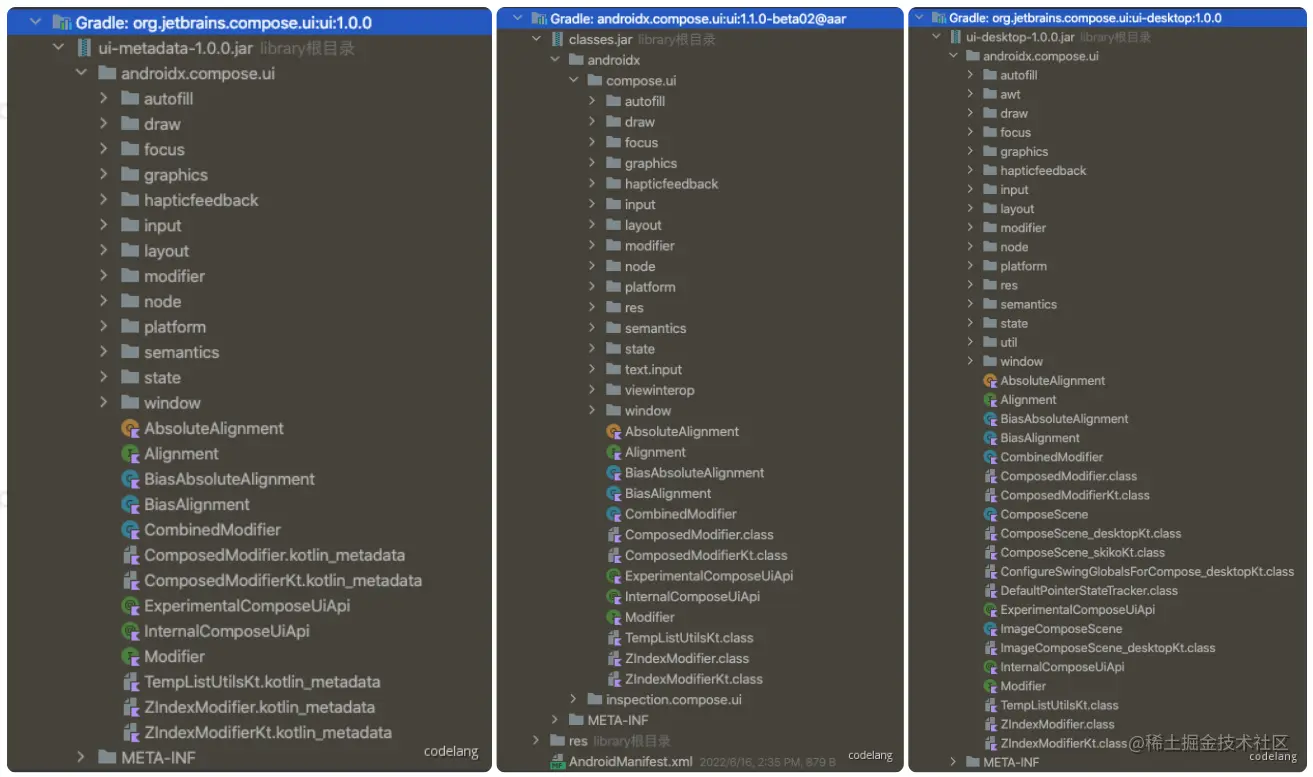The width and height of the screenshot is (1313, 777).
Task: Select InternalComposeUiApi in left panel
Action: (x=227, y=631)
